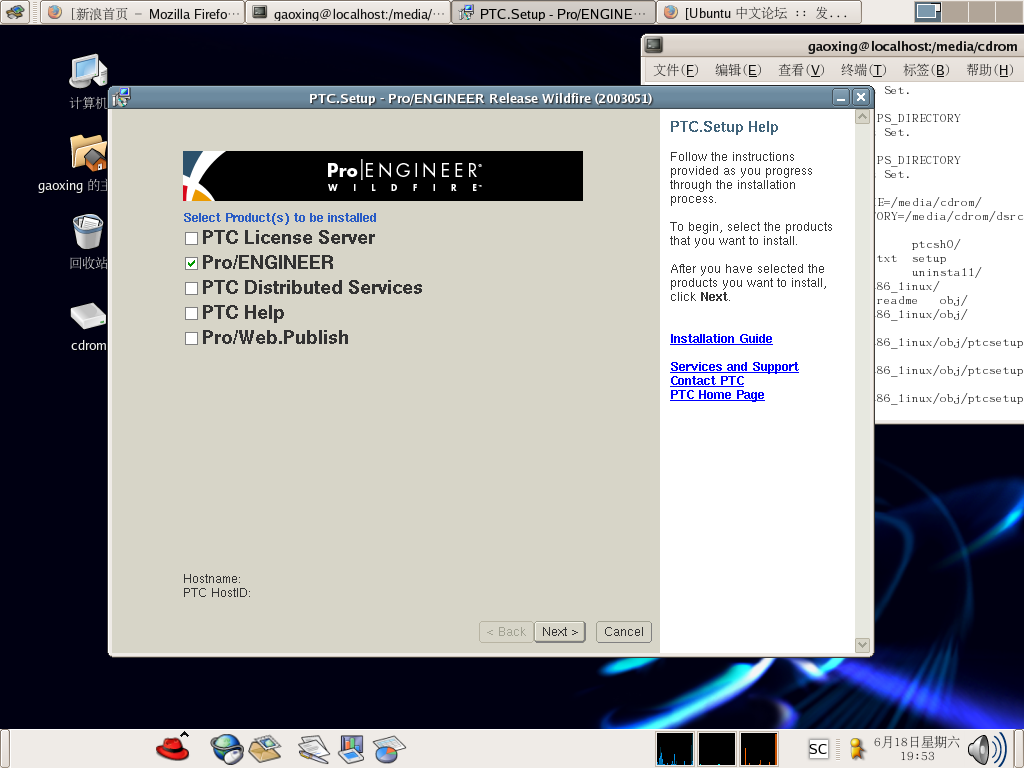Switch to PTC.Setup taskbar window entry

pyautogui.click(x=553, y=12)
